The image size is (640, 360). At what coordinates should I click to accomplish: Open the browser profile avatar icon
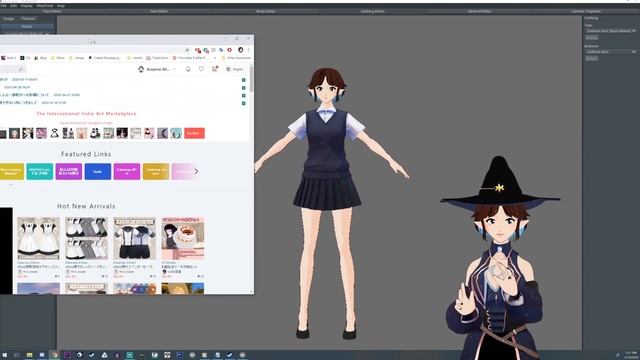click(240, 50)
